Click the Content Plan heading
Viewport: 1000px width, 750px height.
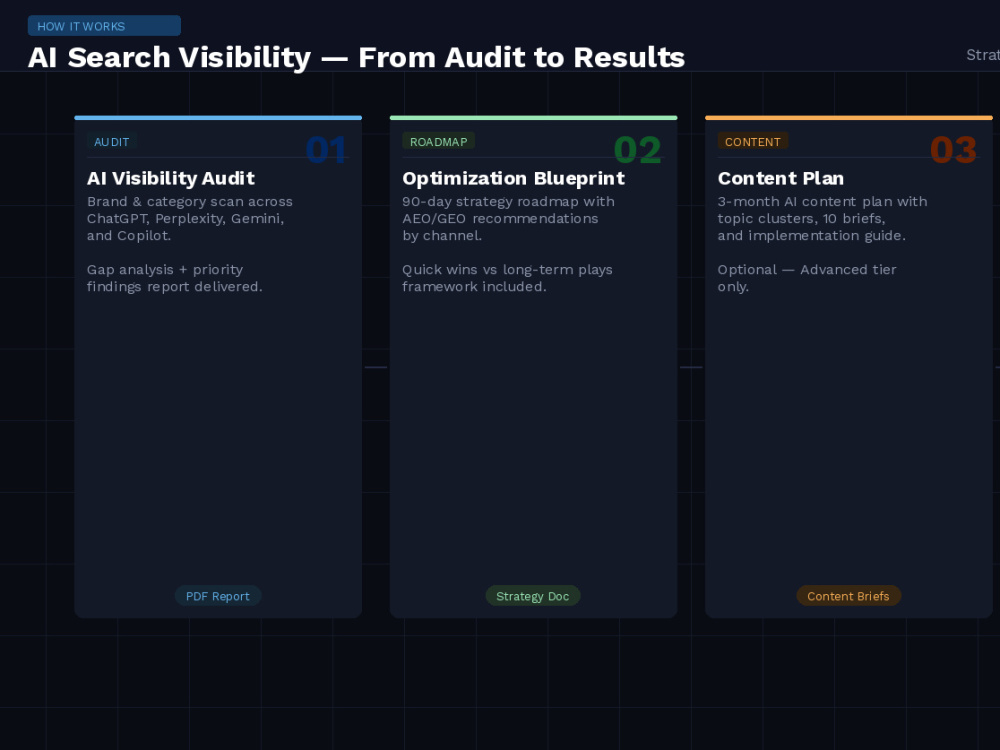pos(781,178)
